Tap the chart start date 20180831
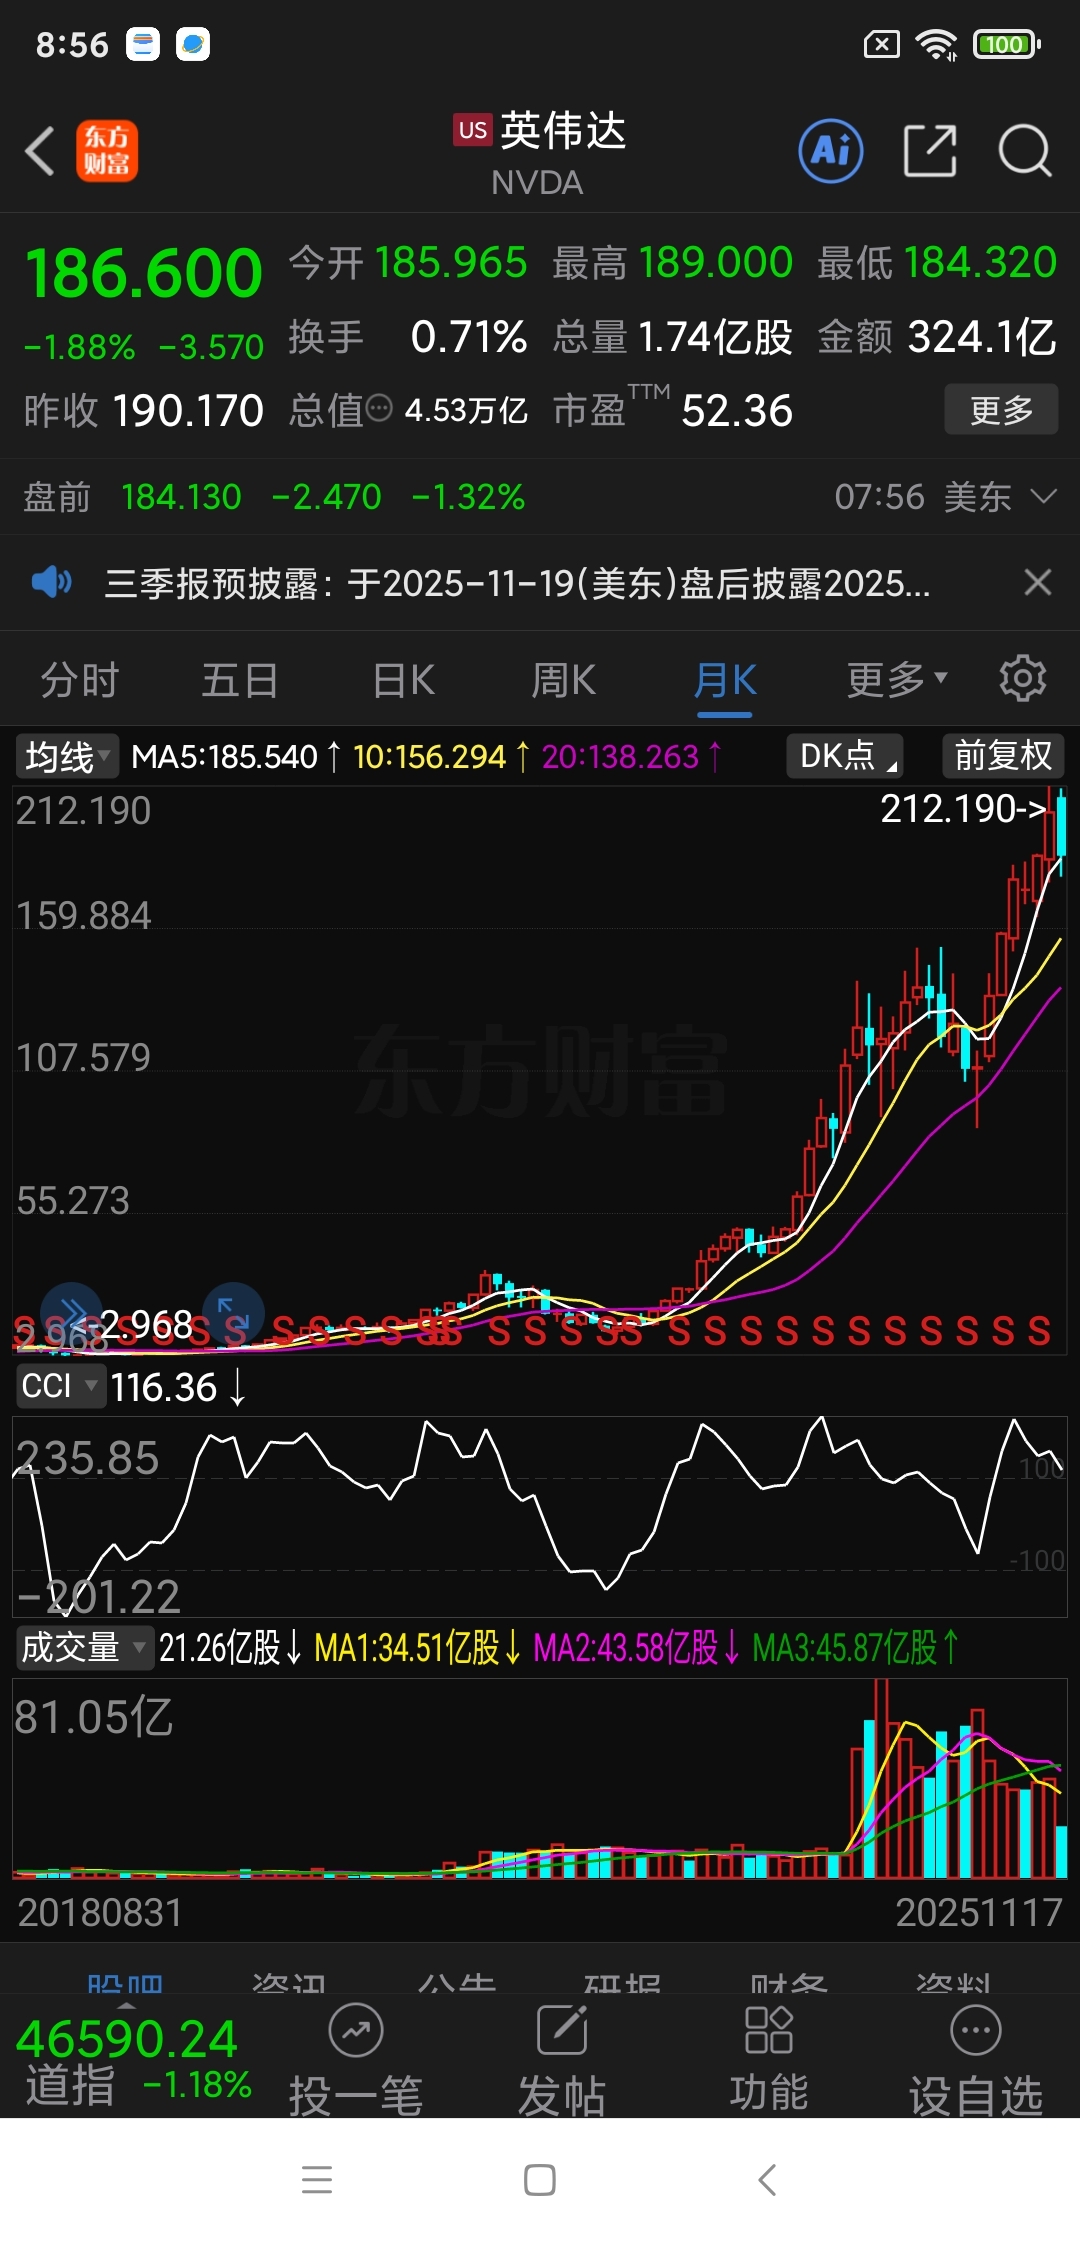 coord(100,1912)
